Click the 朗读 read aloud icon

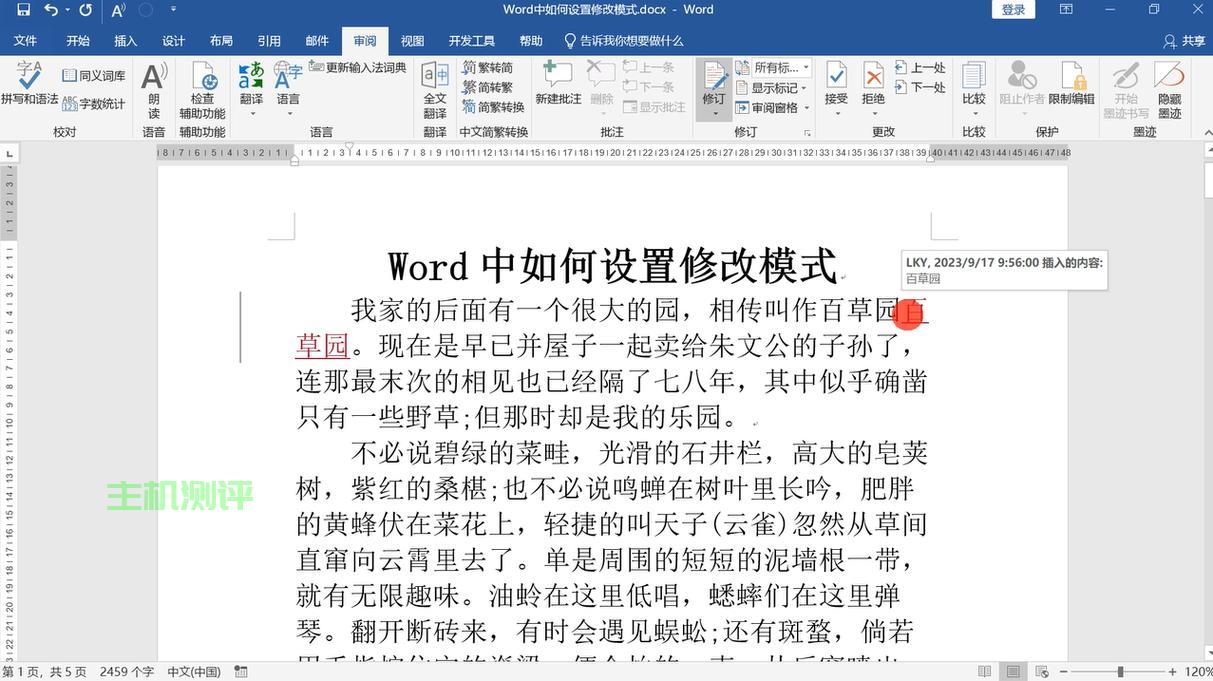coord(154,77)
